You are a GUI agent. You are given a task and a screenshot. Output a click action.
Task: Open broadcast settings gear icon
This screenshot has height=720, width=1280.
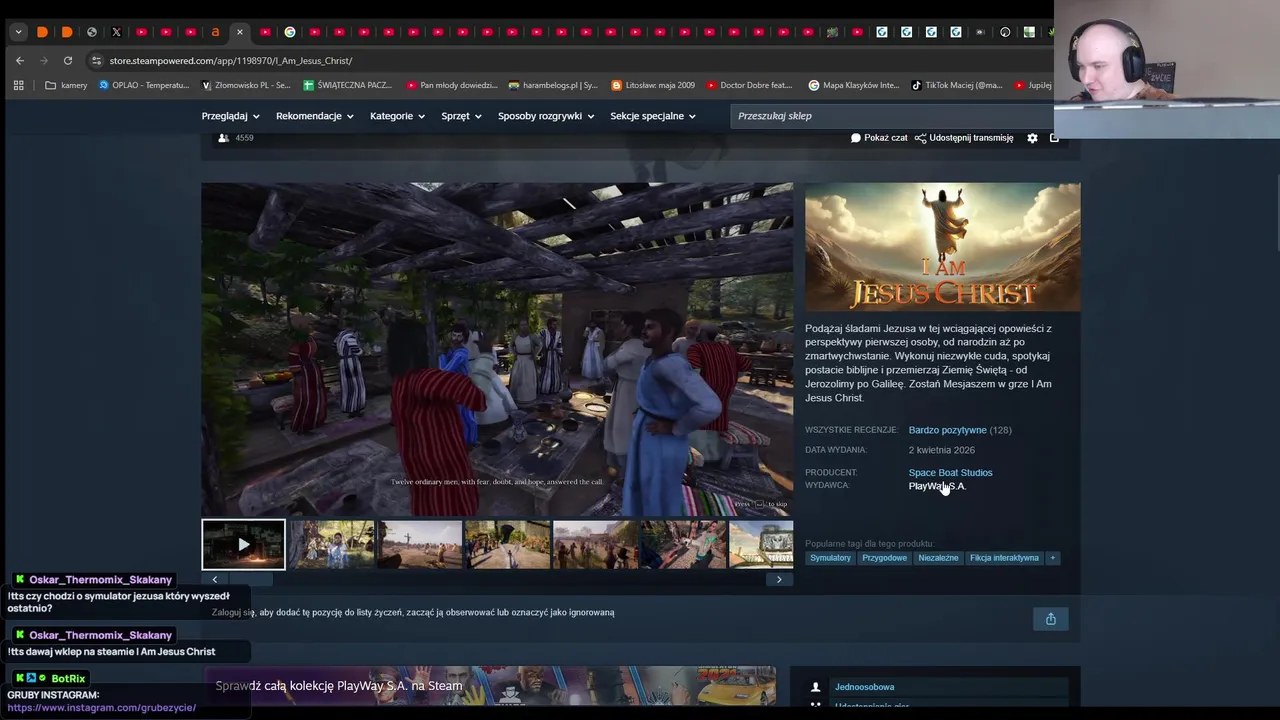point(1032,138)
